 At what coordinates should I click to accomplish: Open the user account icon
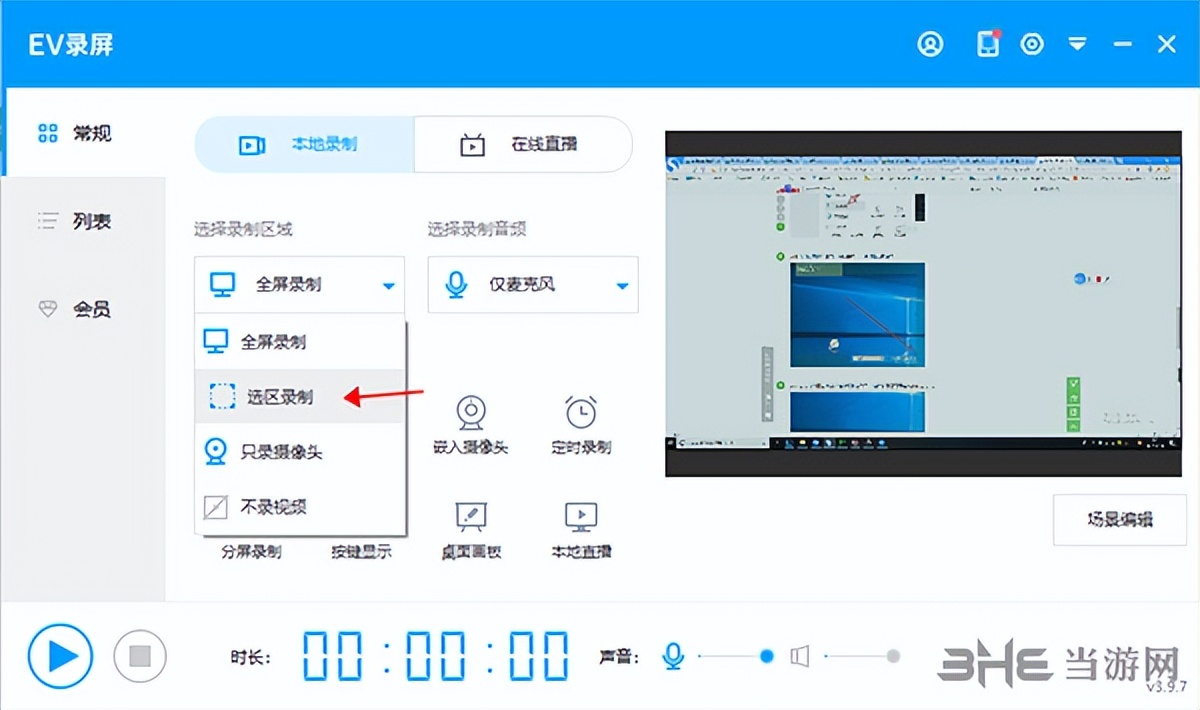(930, 44)
